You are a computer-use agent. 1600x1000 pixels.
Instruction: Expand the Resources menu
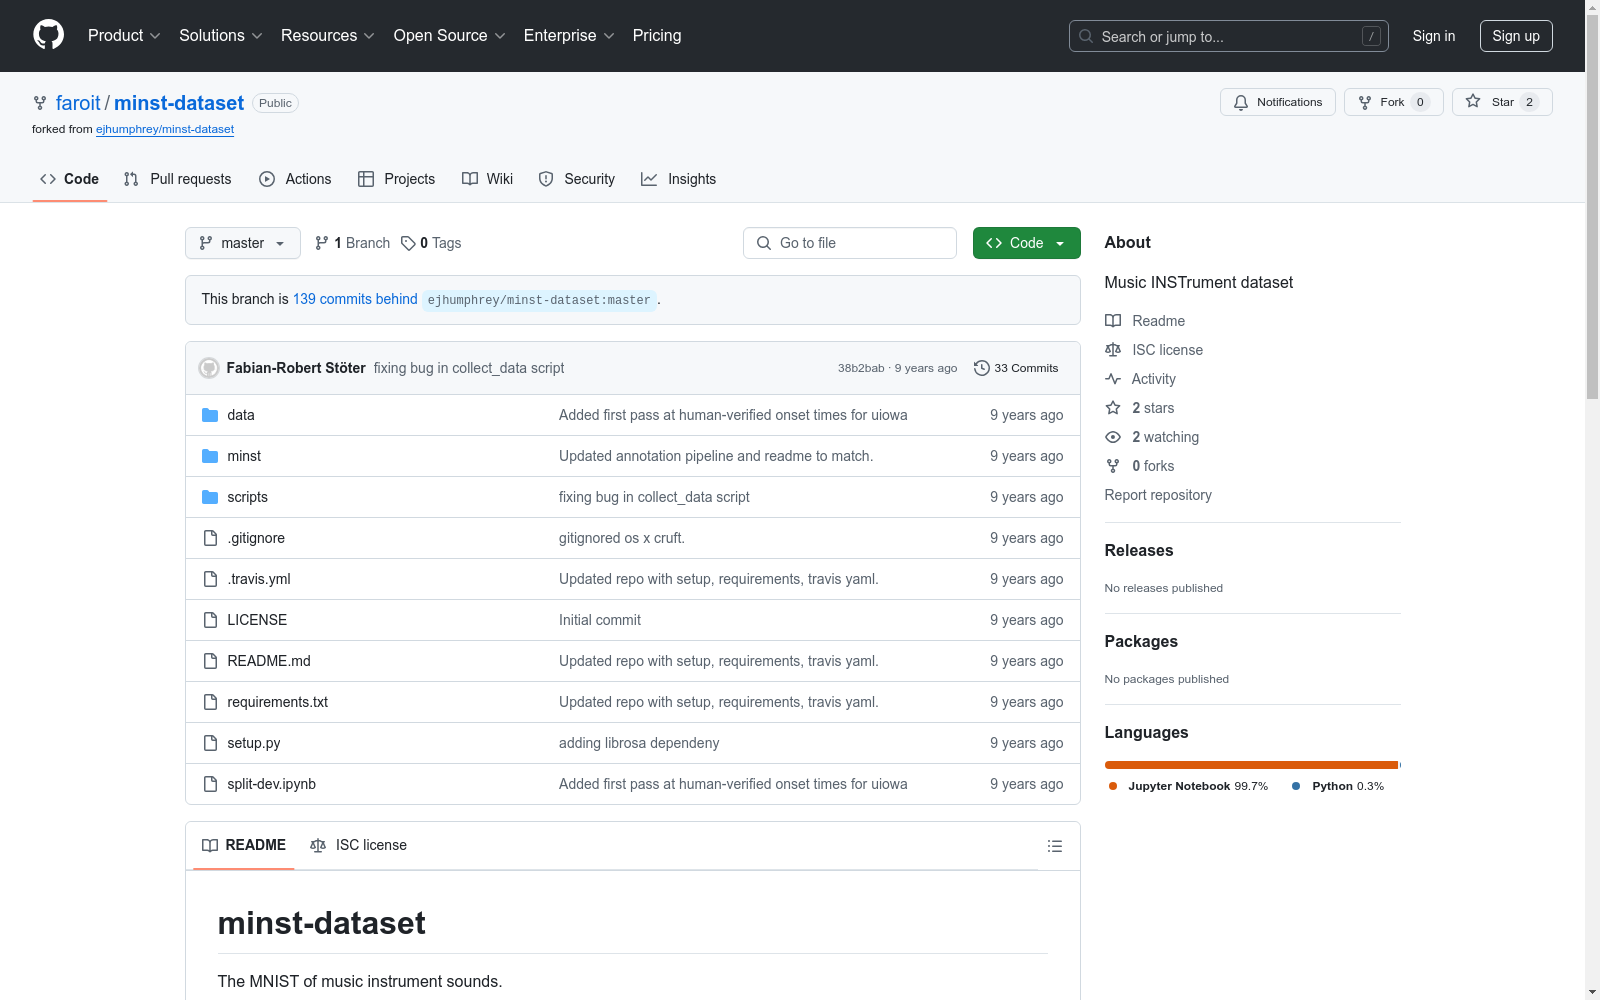(x=328, y=36)
